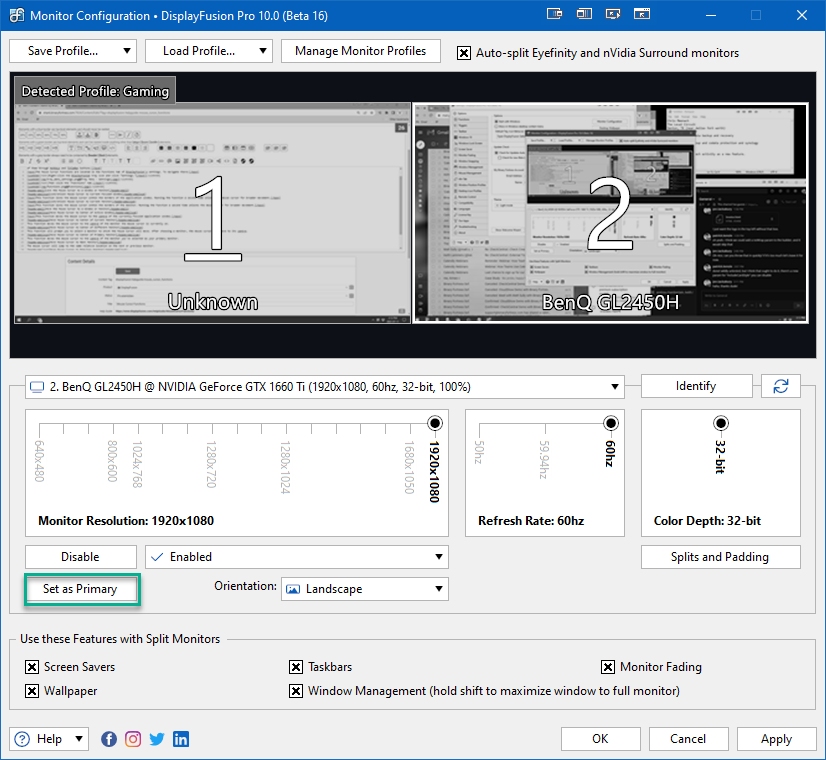This screenshot has width=826, height=760.
Task: Toggle the Taskbars checkbox
Action: coord(296,667)
